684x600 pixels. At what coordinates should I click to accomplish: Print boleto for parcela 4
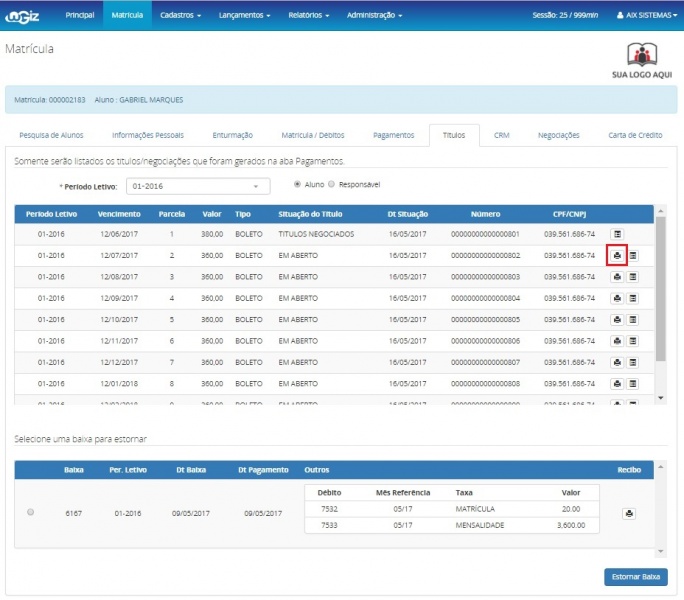(x=617, y=298)
